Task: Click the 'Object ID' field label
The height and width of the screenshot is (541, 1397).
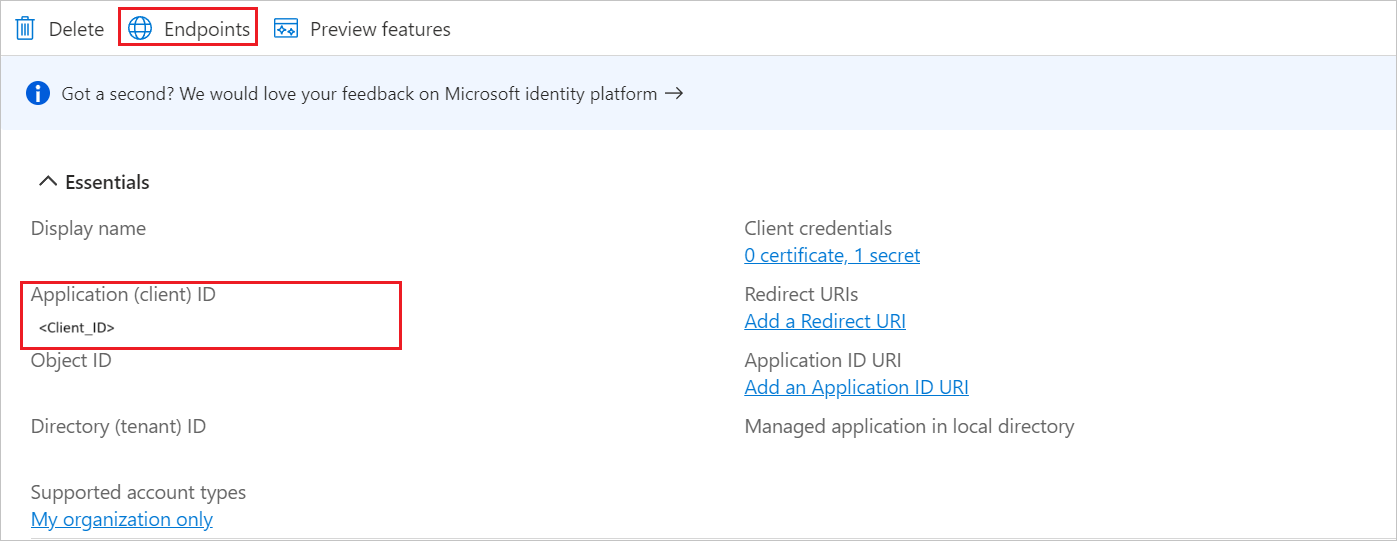Action: [x=71, y=360]
